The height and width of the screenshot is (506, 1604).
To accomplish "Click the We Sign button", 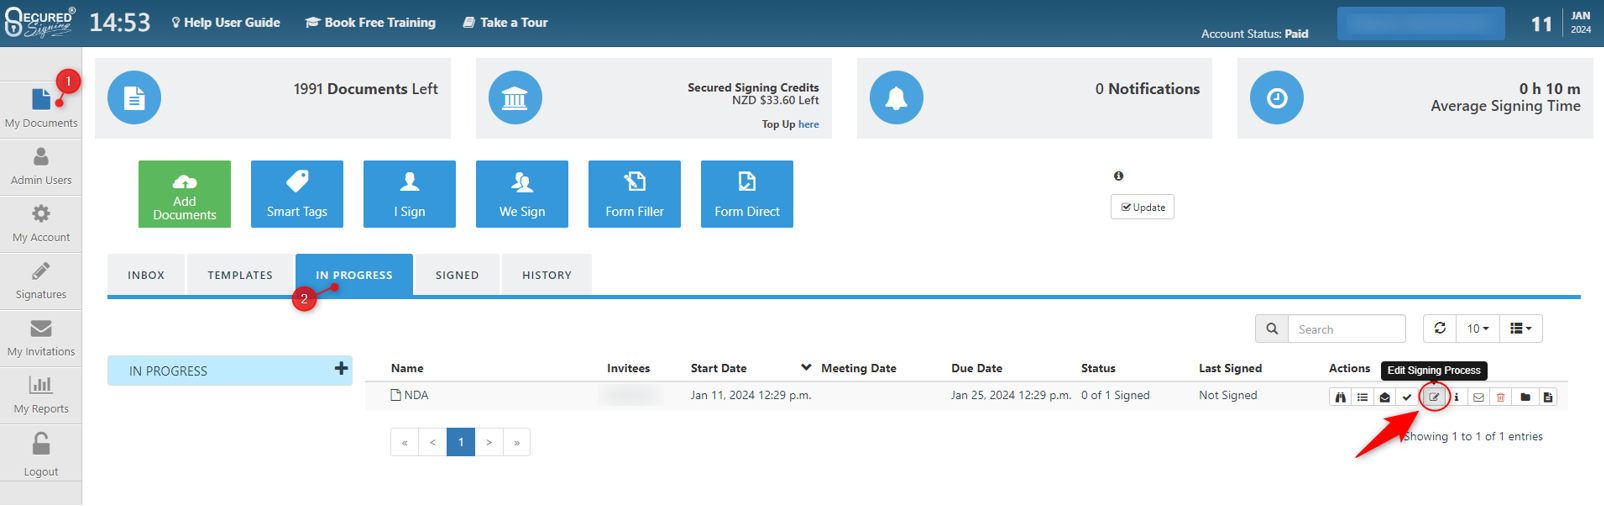I will click(522, 194).
